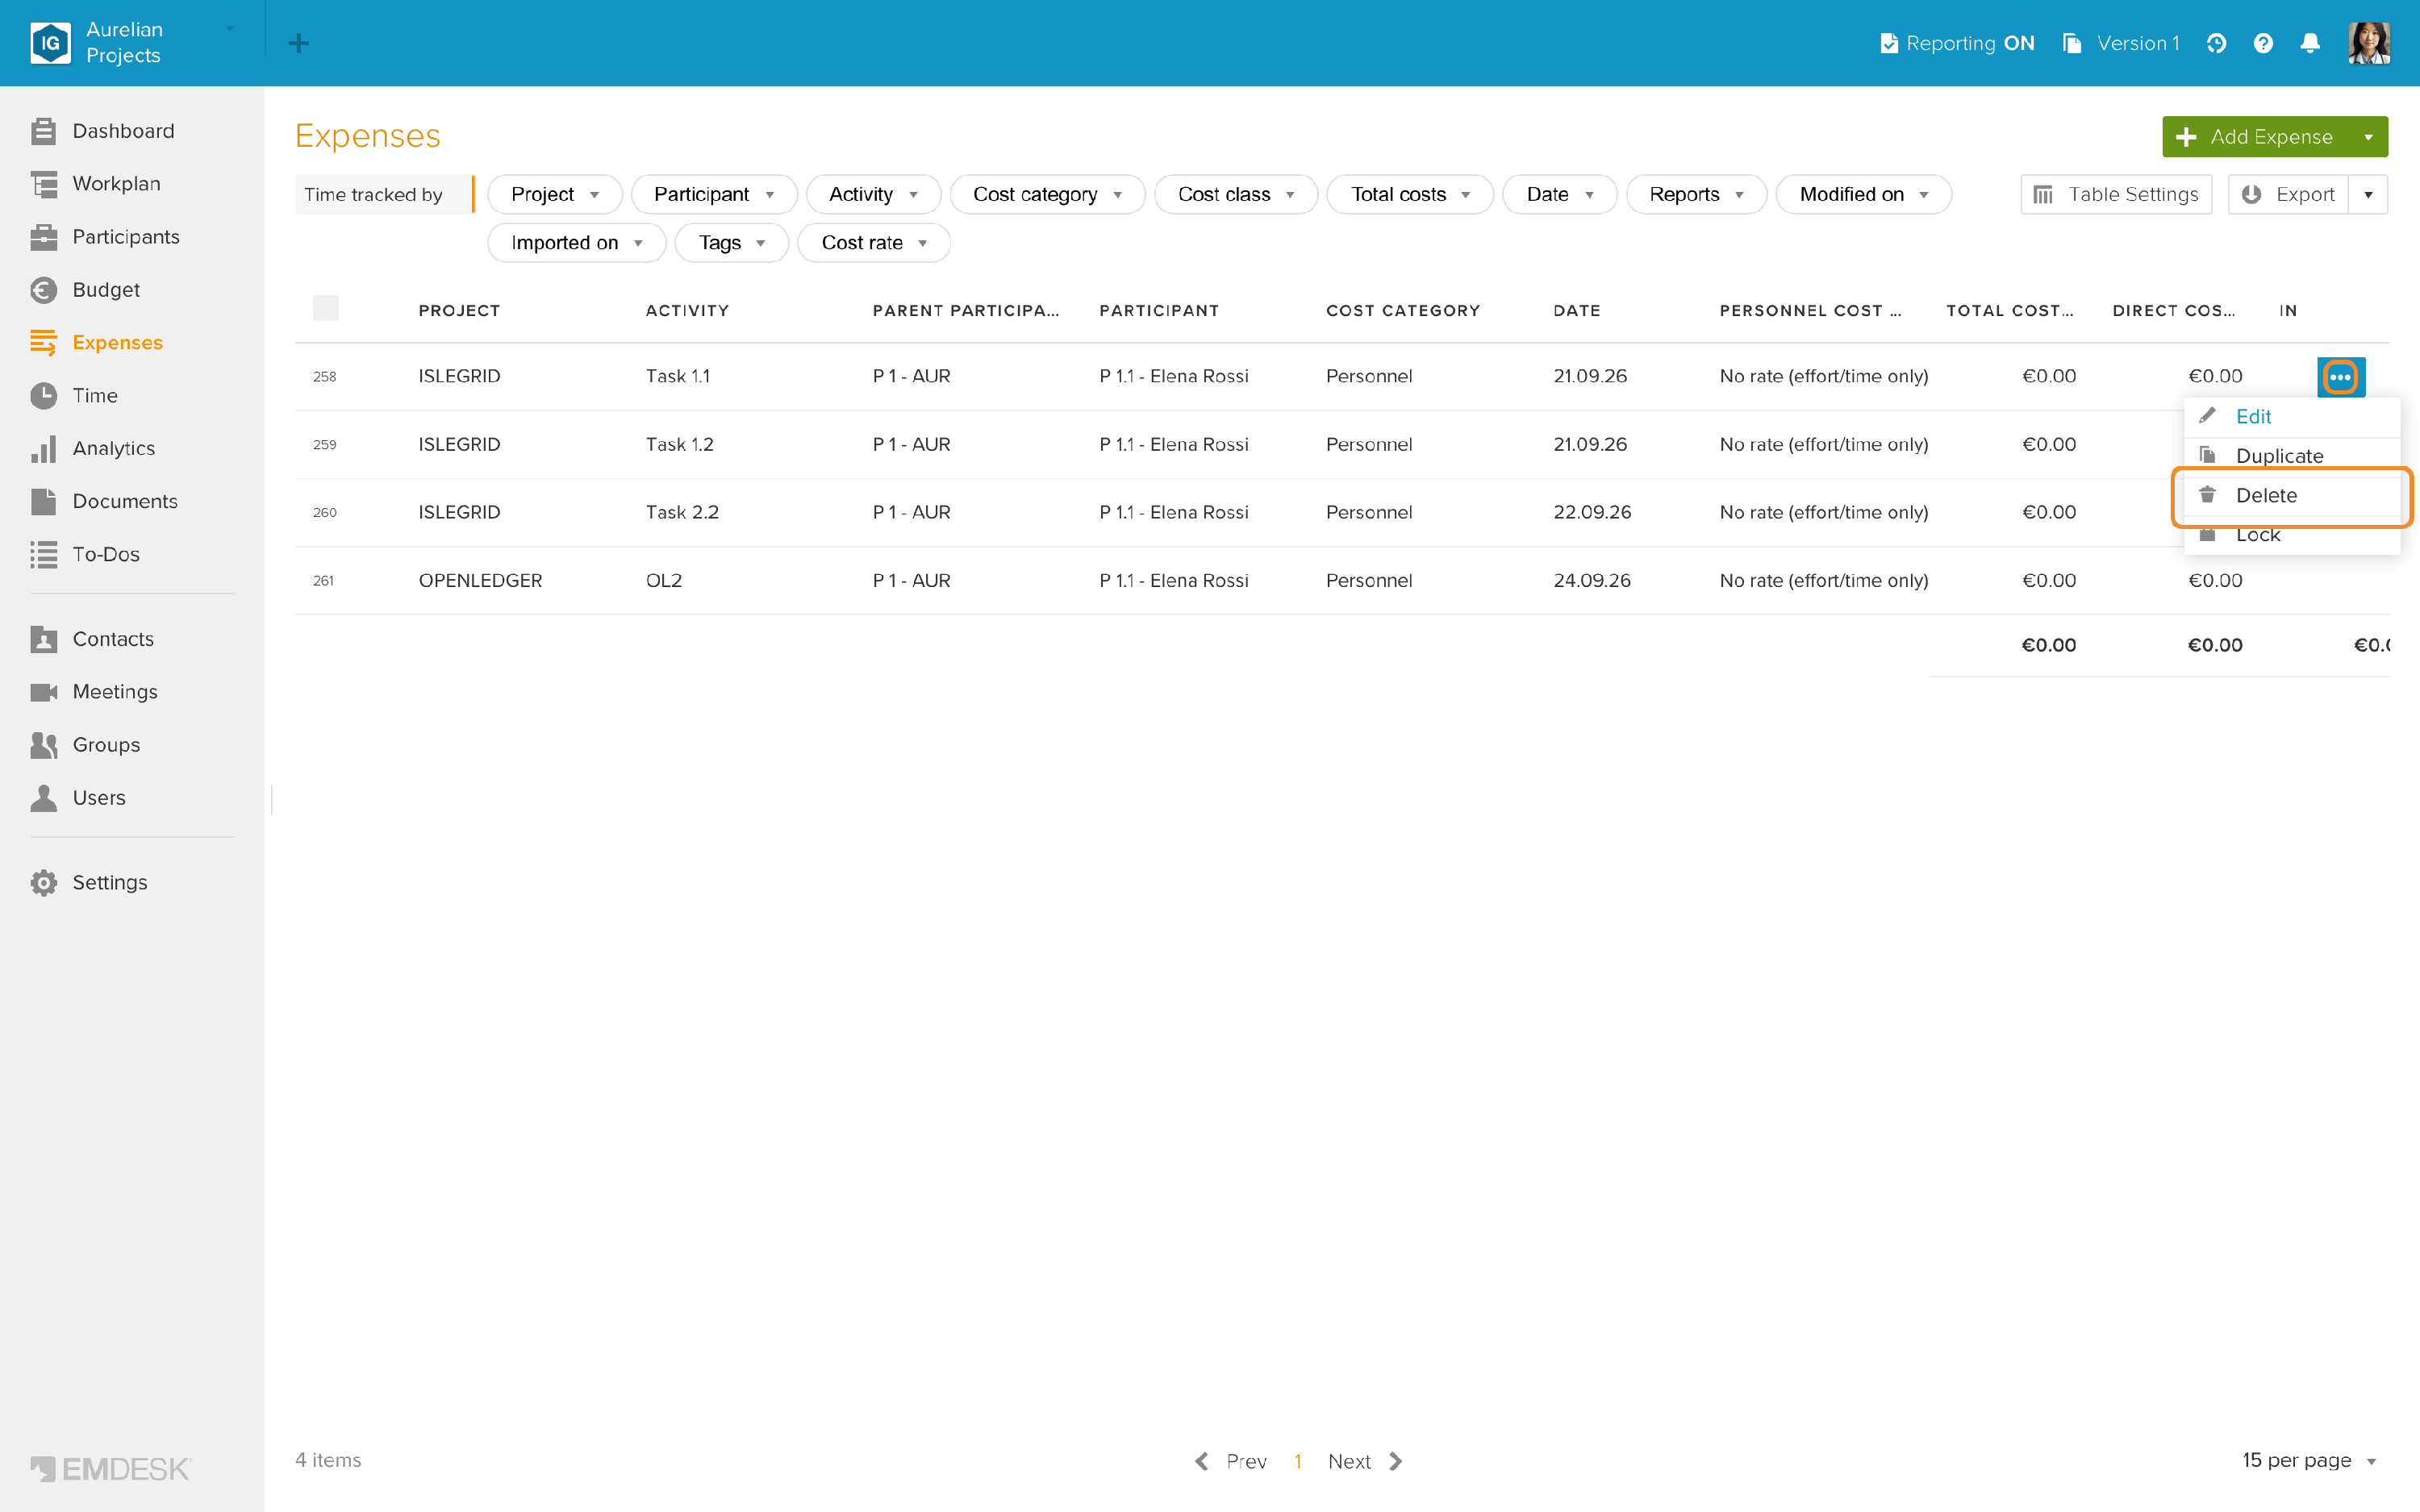Click the Export button

2288,194
